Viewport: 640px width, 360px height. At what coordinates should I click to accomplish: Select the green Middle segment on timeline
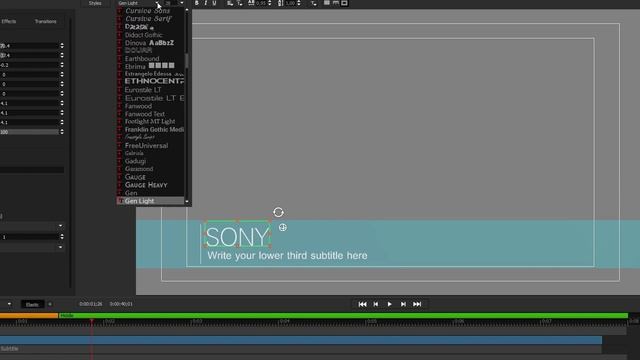(344, 316)
